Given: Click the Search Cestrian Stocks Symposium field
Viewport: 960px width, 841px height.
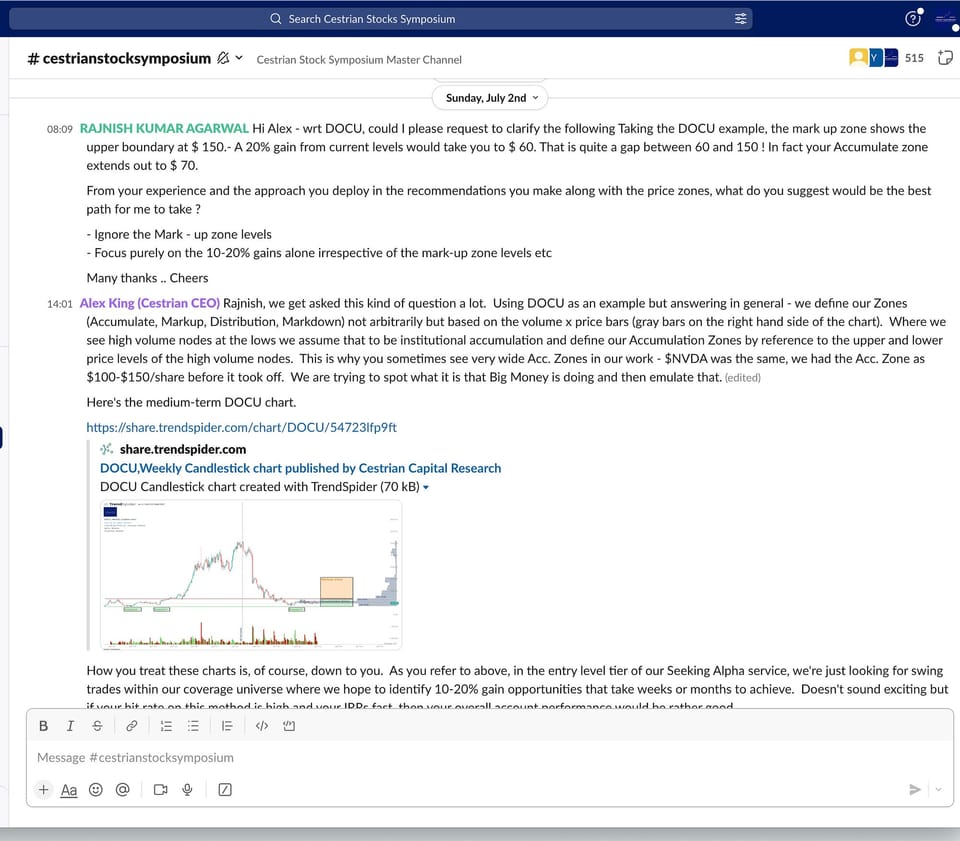Looking at the screenshot, I should pyautogui.click(x=381, y=19).
